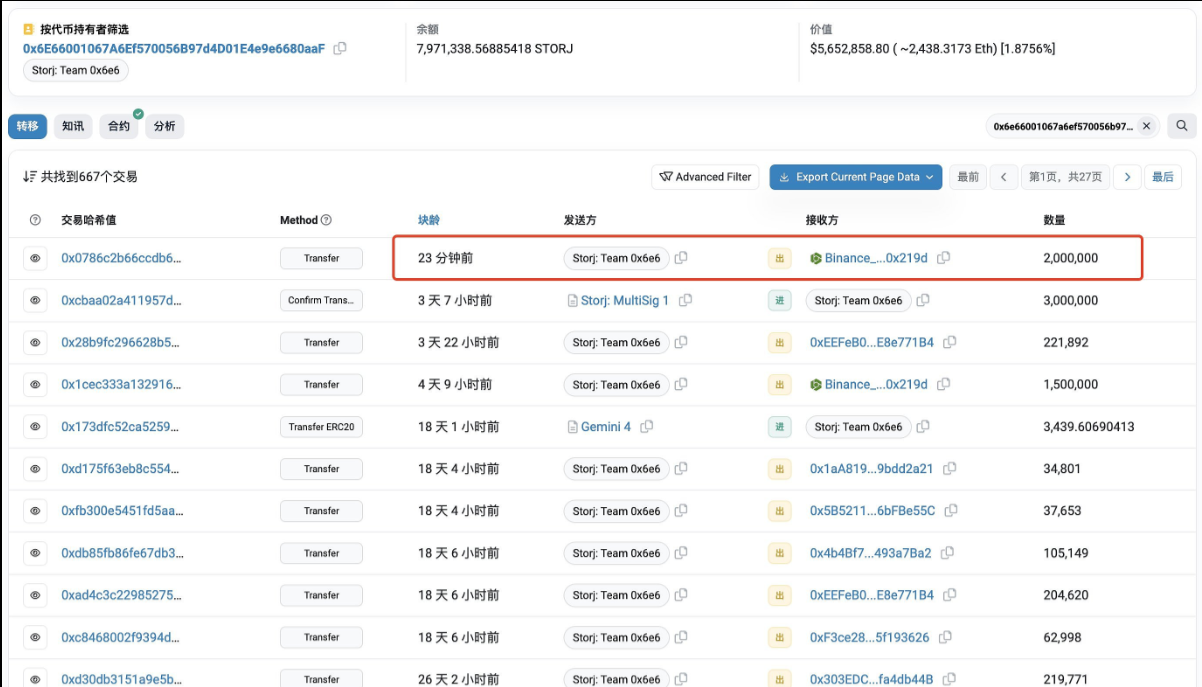The height and width of the screenshot is (687, 1202).
Task: Copy sender address in the 23-minutes-ago row
Action: pyautogui.click(x=681, y=258)
